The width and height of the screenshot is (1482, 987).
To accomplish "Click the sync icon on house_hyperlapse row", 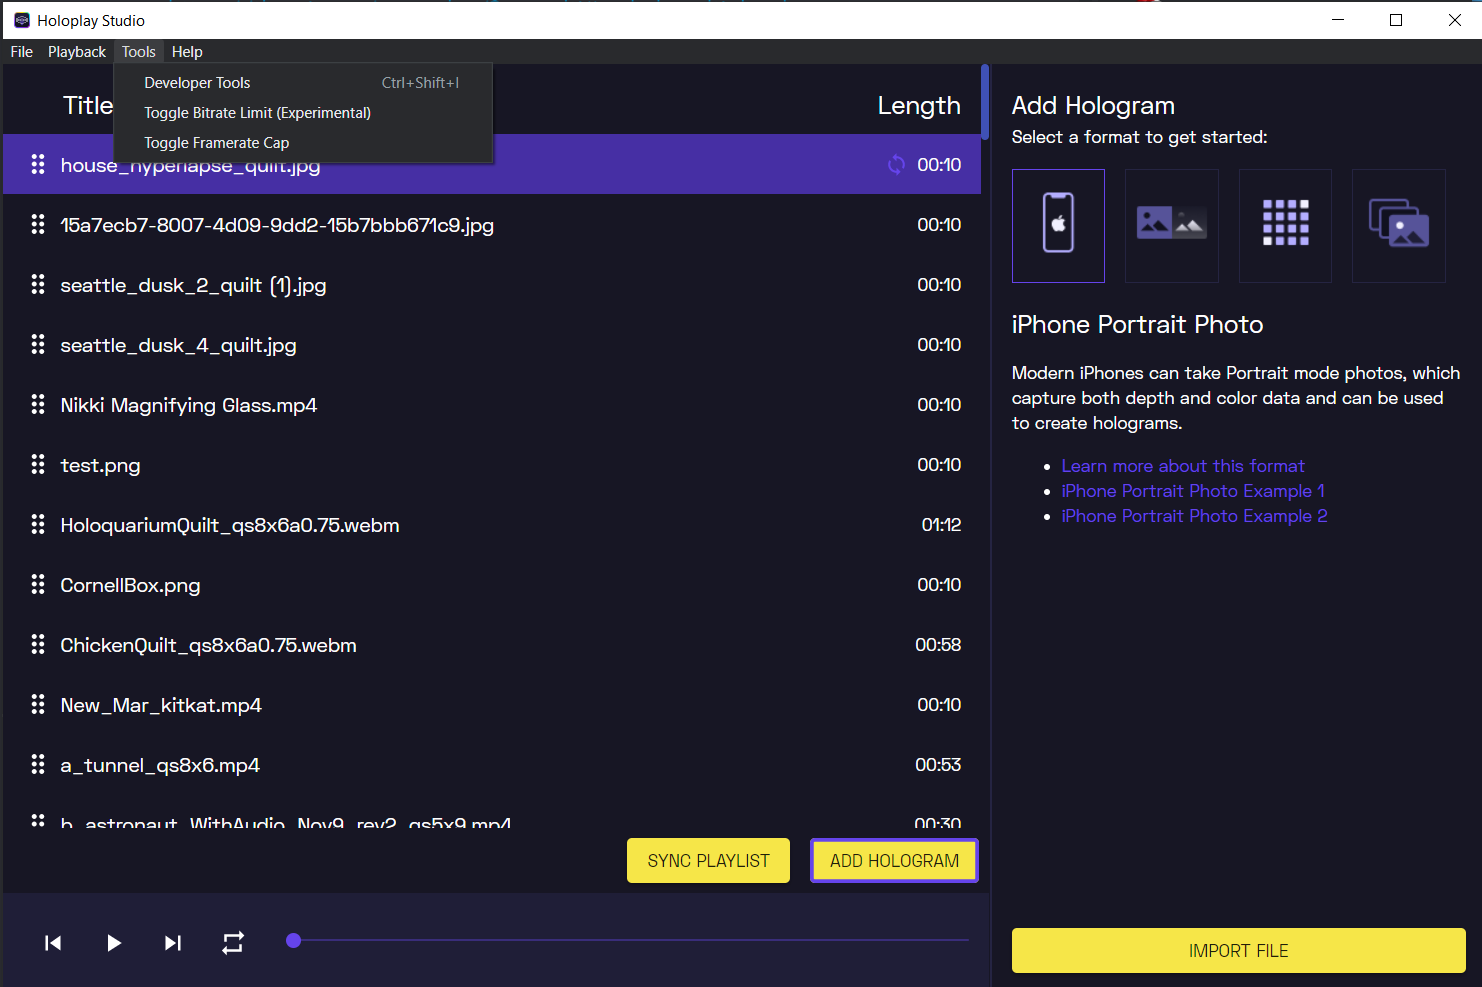I will click(x=896, y=165).
